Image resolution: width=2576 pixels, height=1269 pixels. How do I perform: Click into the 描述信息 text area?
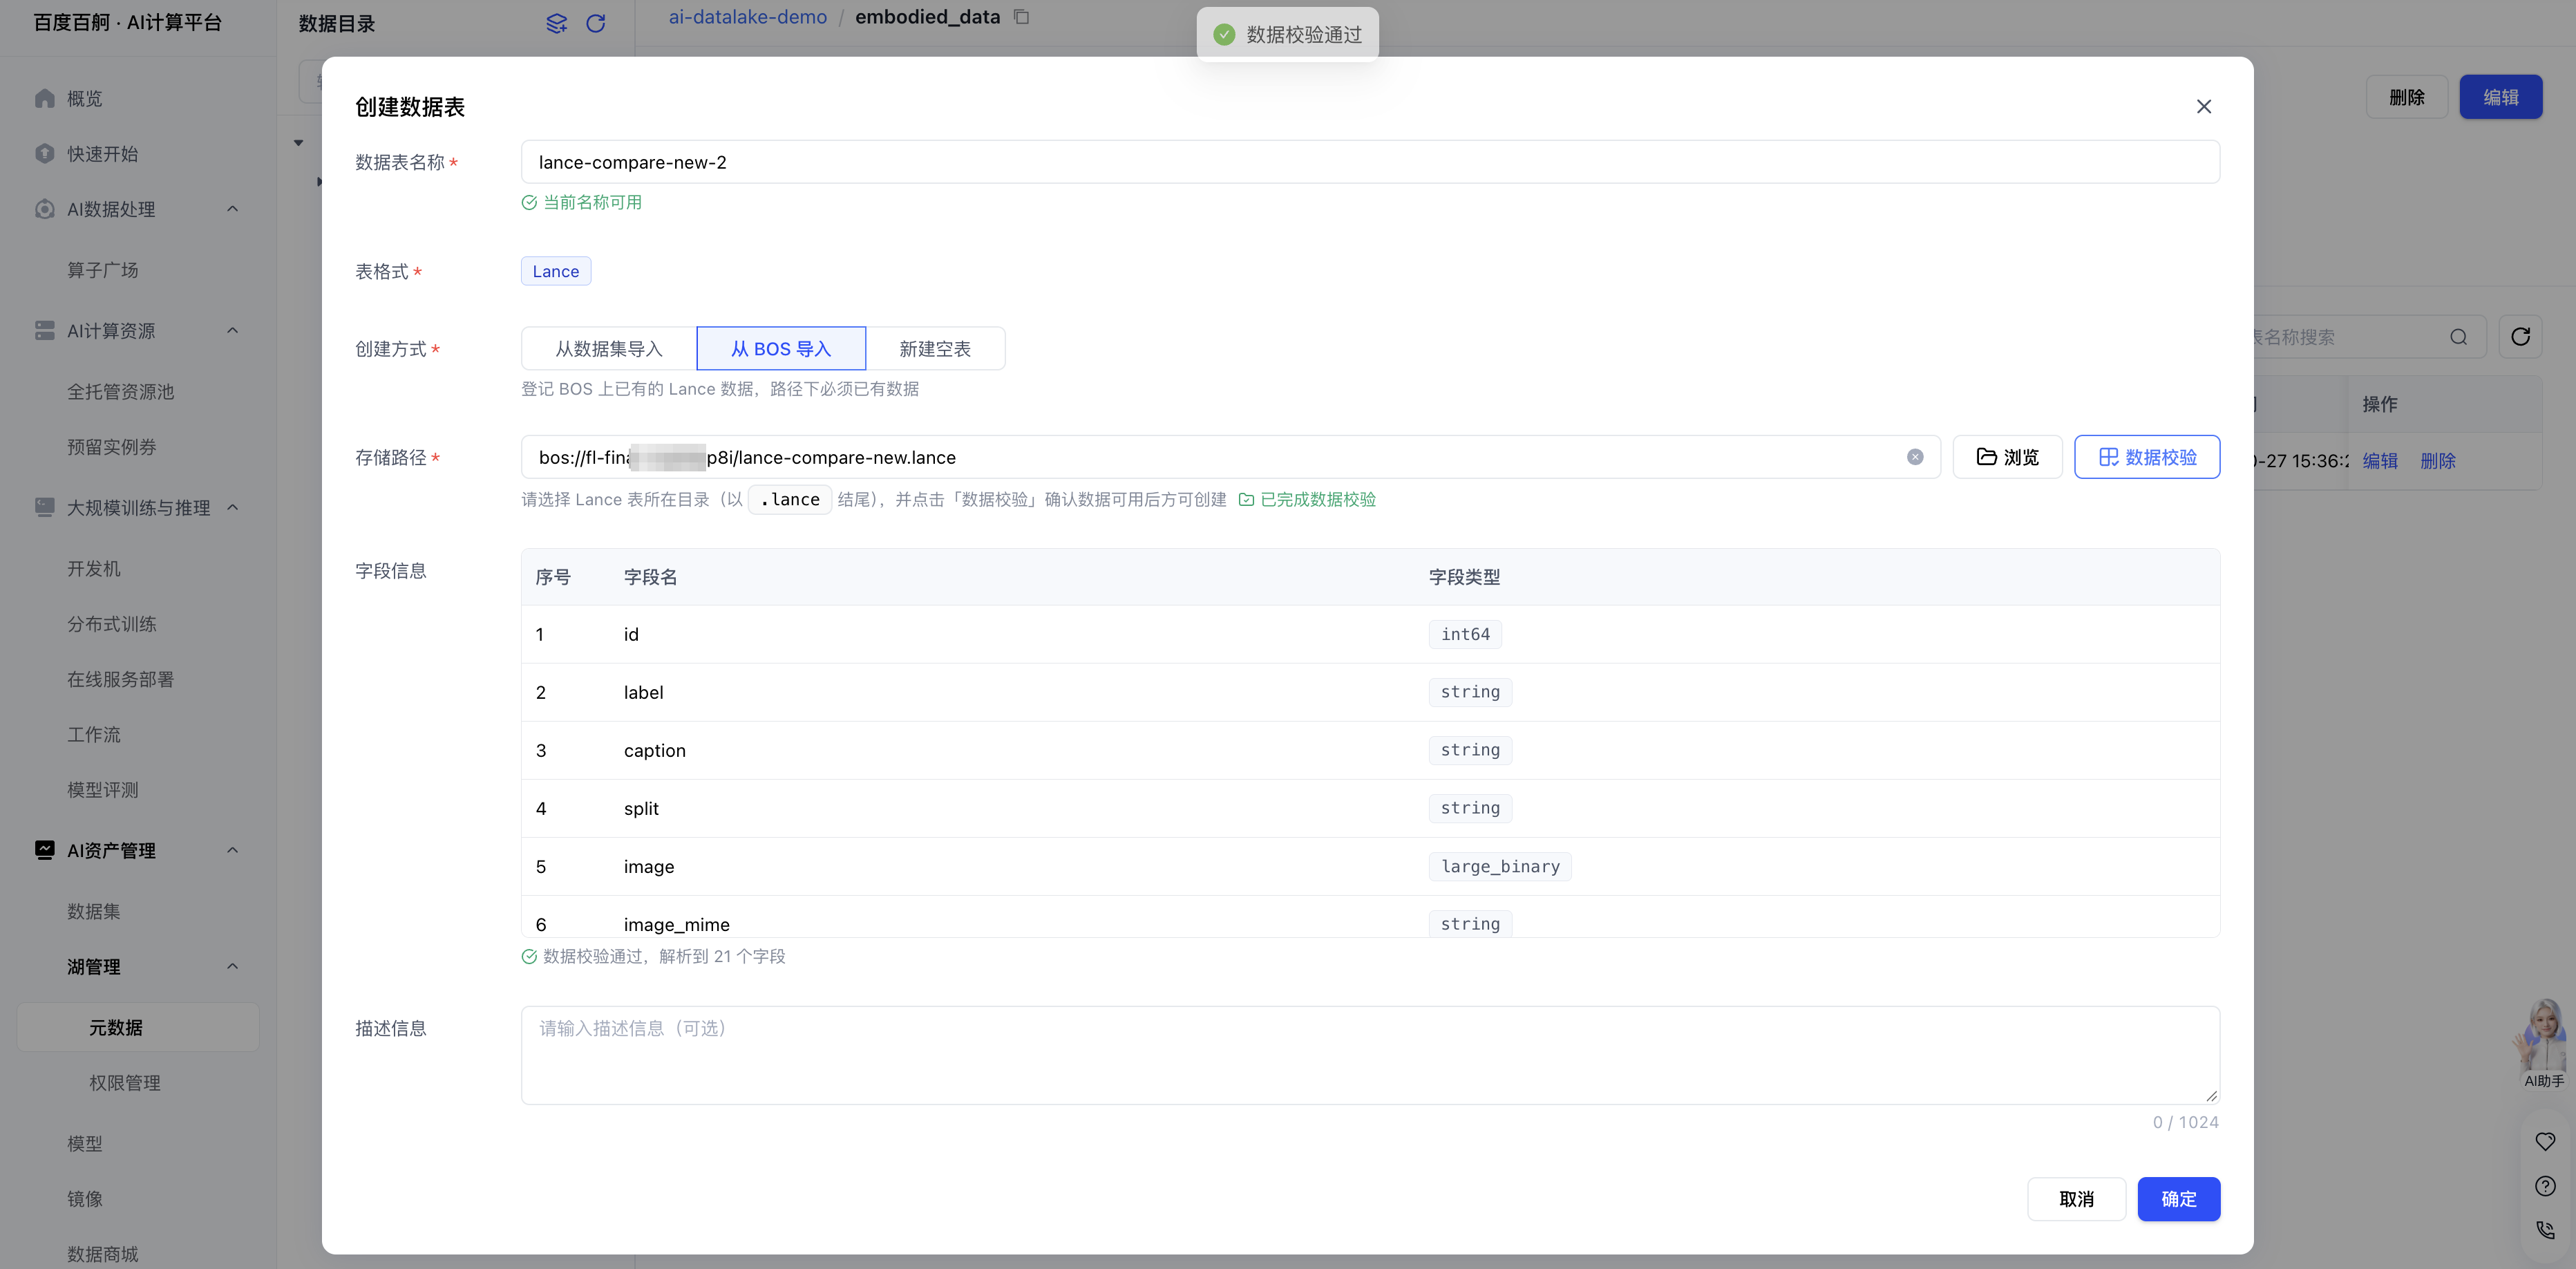tap(1370, 1055)
